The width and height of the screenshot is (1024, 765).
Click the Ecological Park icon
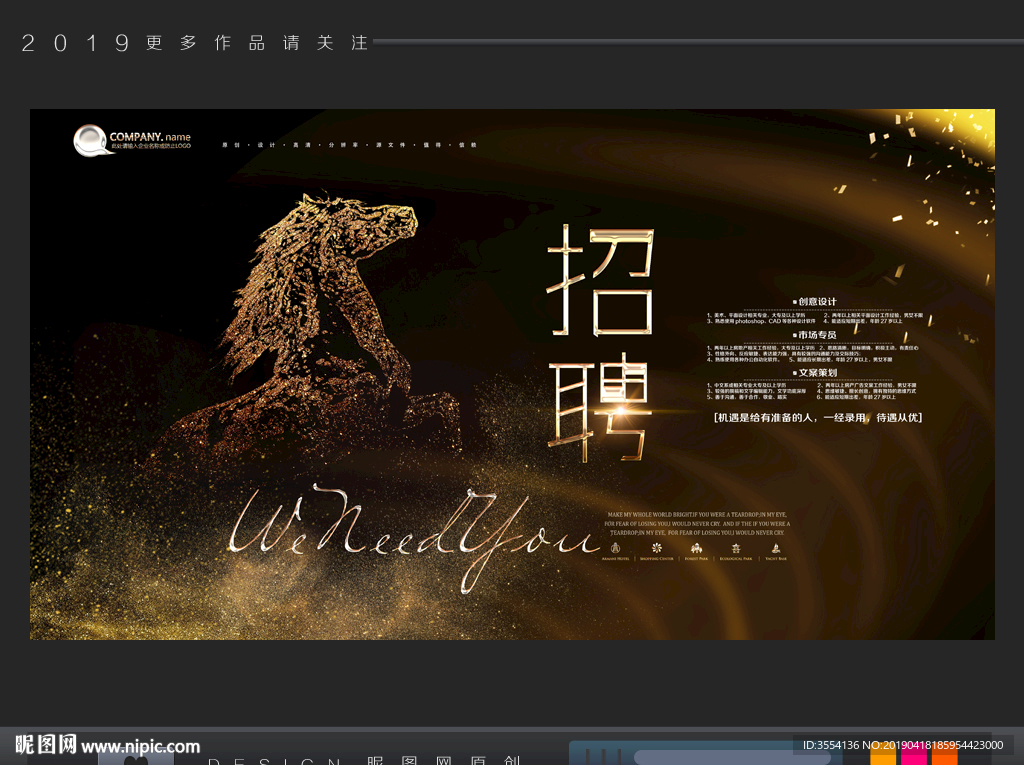point(736,548)
